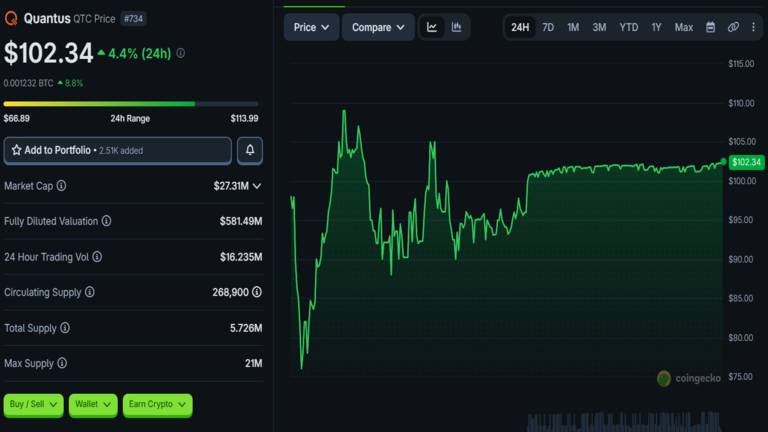Select the 24H time range tab

pos(520,27)
